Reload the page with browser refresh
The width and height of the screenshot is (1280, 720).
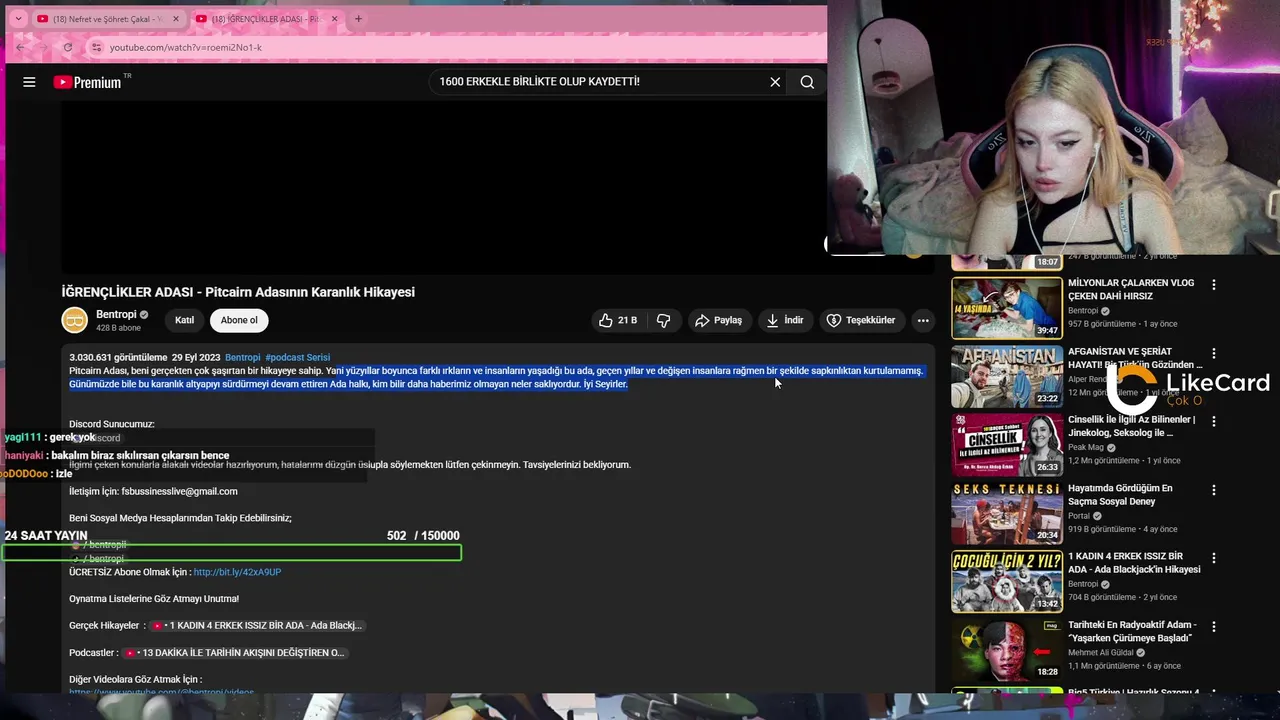[68, 47]
